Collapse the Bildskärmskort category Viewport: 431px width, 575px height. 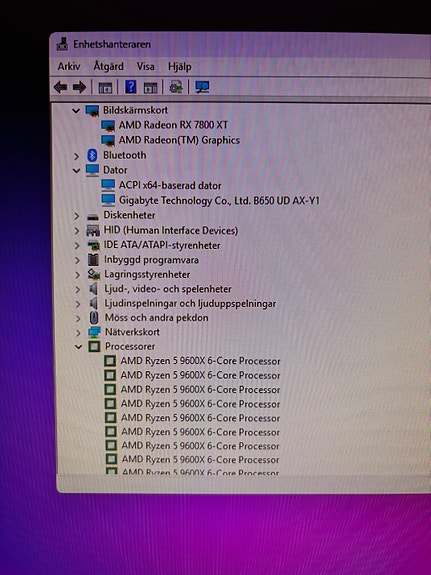pyautogui.click(x=76, y=110)
